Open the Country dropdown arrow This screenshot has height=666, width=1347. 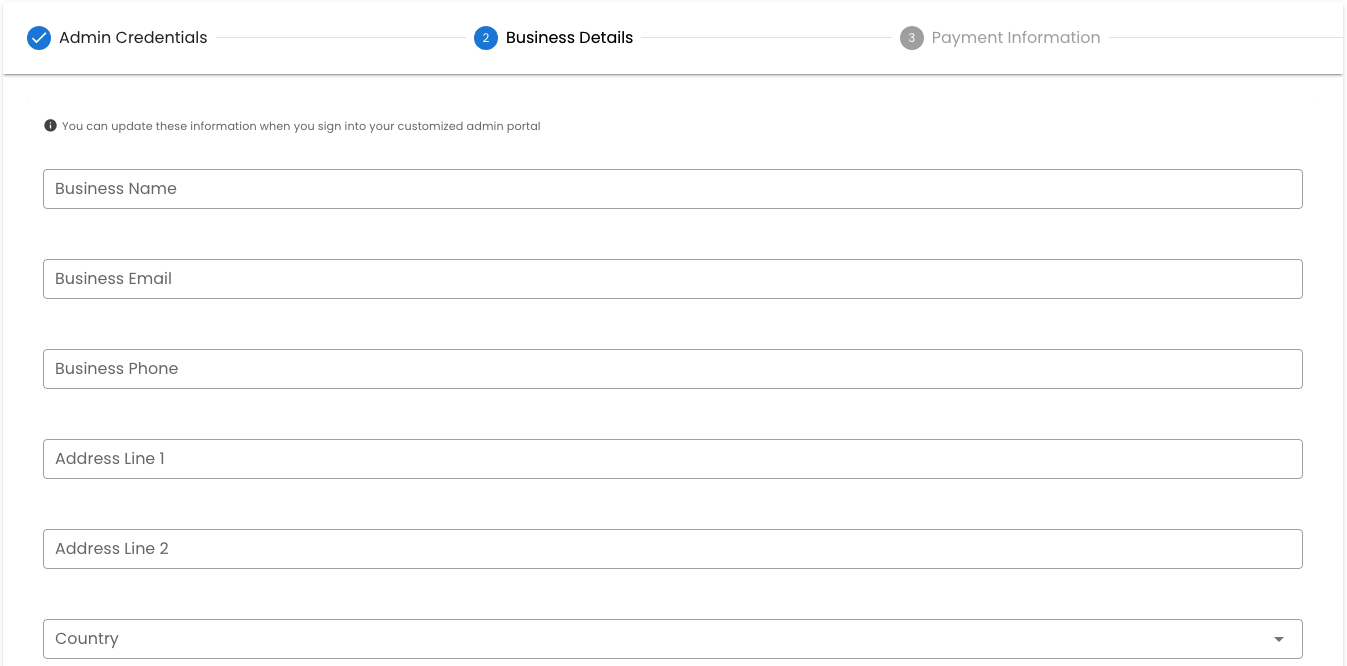(1279, 639)
